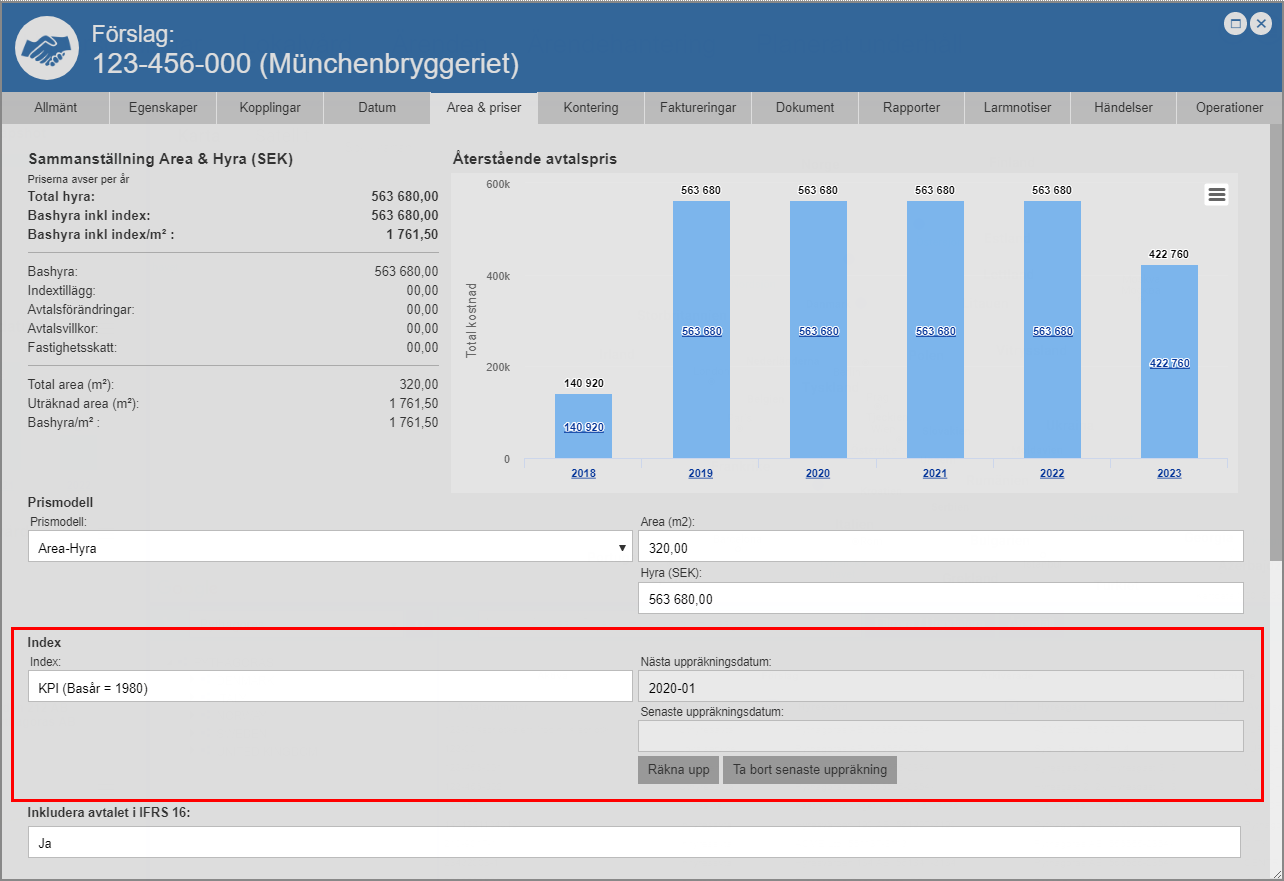Open the Index selection field
The width and height of the screenshot is (1284, 881).
click(x=330, y=687)
